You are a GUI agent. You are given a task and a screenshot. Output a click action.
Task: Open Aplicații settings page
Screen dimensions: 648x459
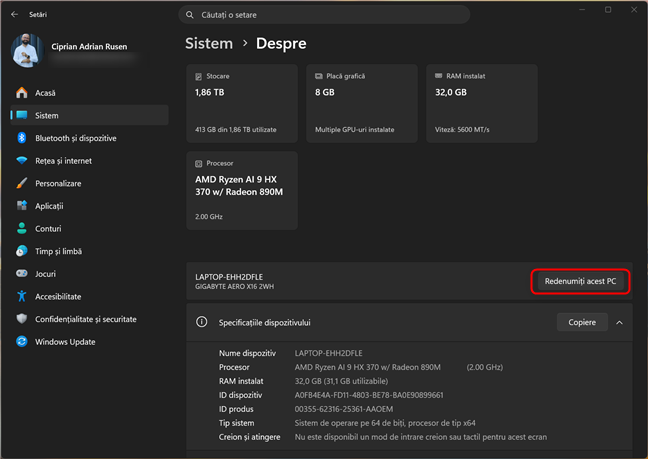click(89, 205)
